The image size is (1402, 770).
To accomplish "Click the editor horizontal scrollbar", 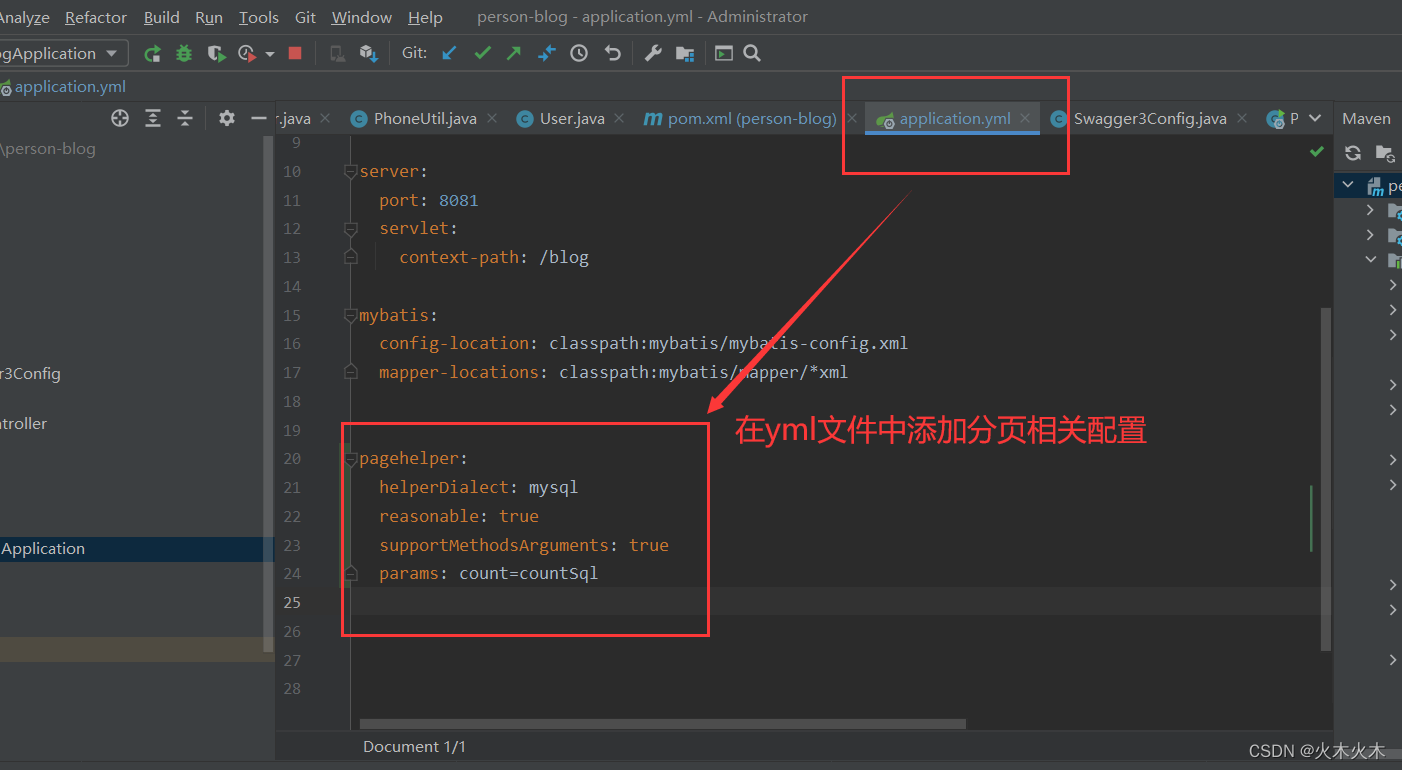I will [x=662, y=724].
